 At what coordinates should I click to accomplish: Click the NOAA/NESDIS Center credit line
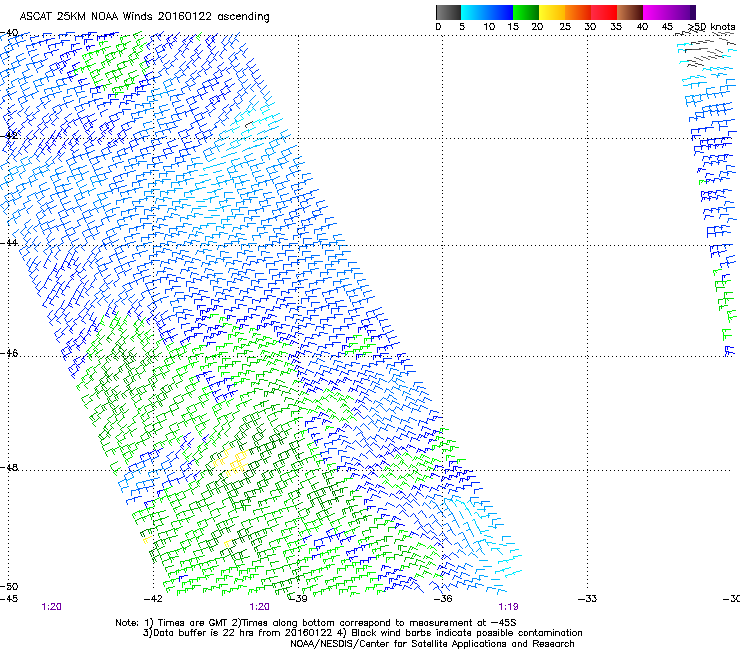[x=432, y=644]
